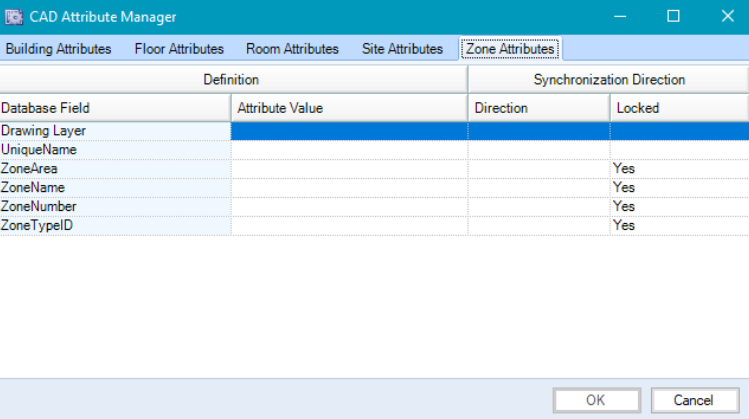Maximize the CAD Attribute Manager window
The height and width of the screenshot is (419, 749).
click(673, 17)
